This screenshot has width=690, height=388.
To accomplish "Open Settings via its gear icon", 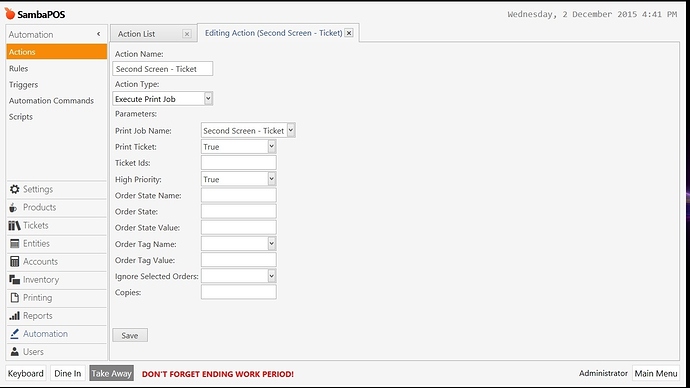I will pyautogui.click(x=15, y=189).
